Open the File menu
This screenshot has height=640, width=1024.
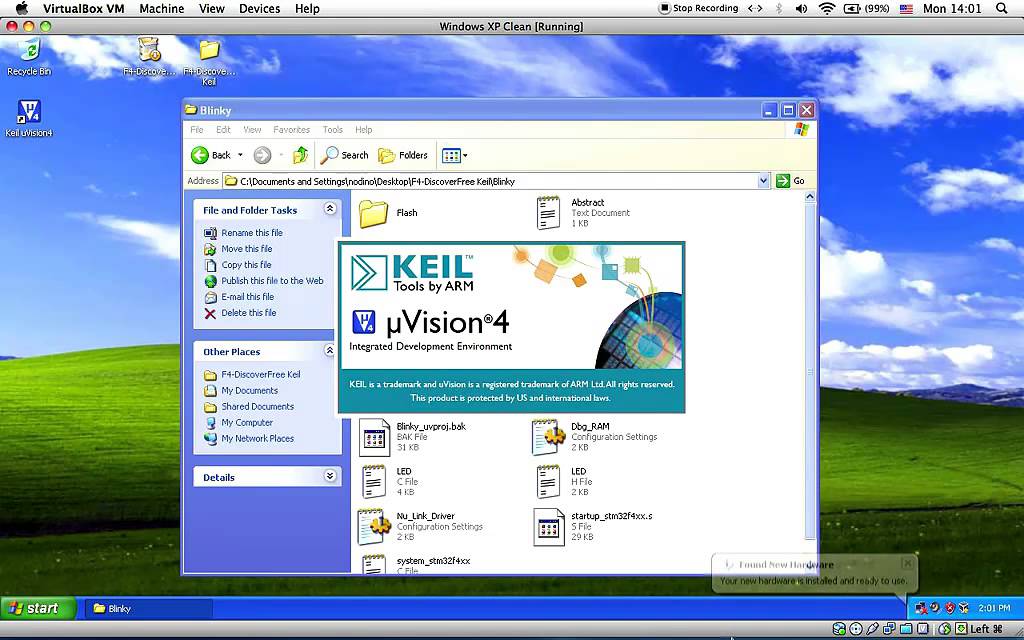pos(197,129)
